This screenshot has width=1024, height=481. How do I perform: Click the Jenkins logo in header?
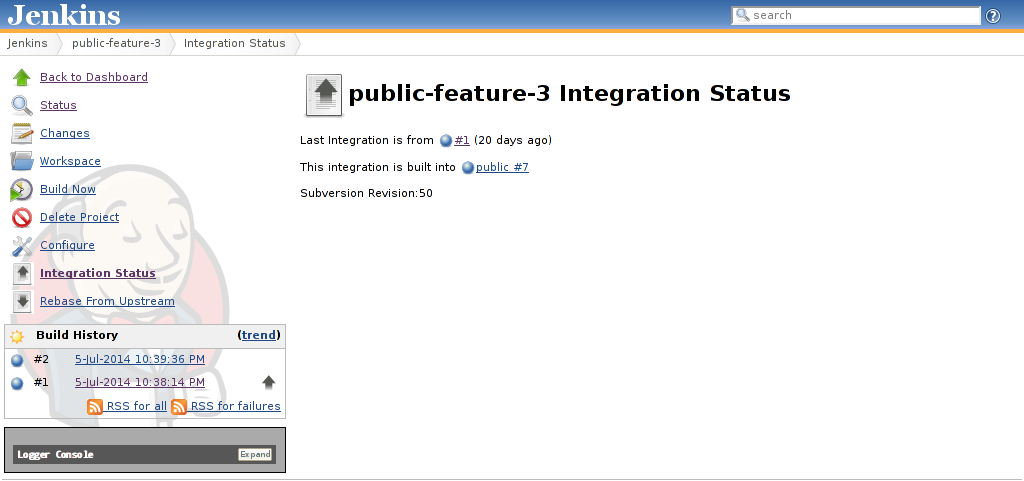pyautogui.click(x=64, y=15)
